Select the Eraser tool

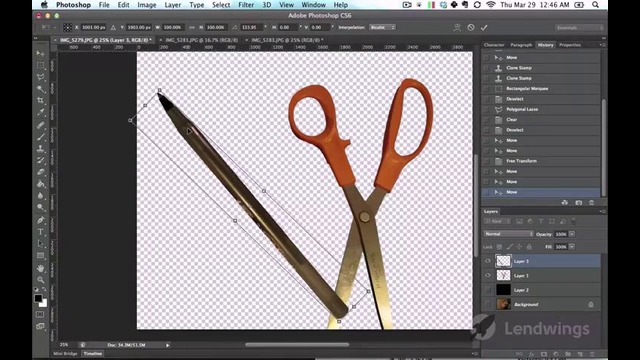click(40, 172)
